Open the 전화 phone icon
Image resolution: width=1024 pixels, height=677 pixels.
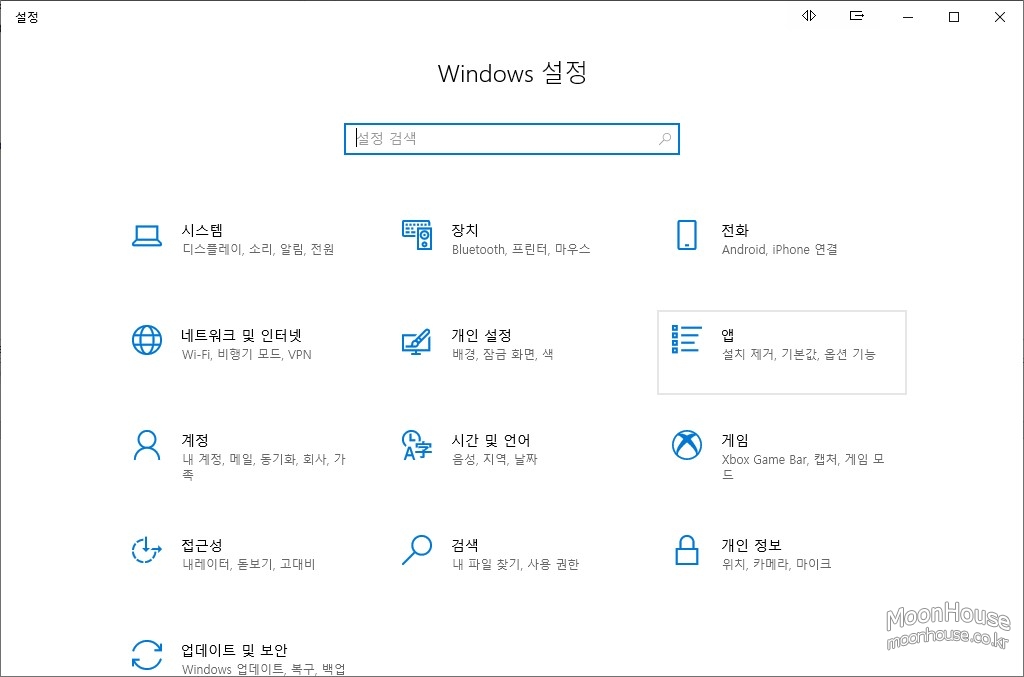[x=686, y=235]
